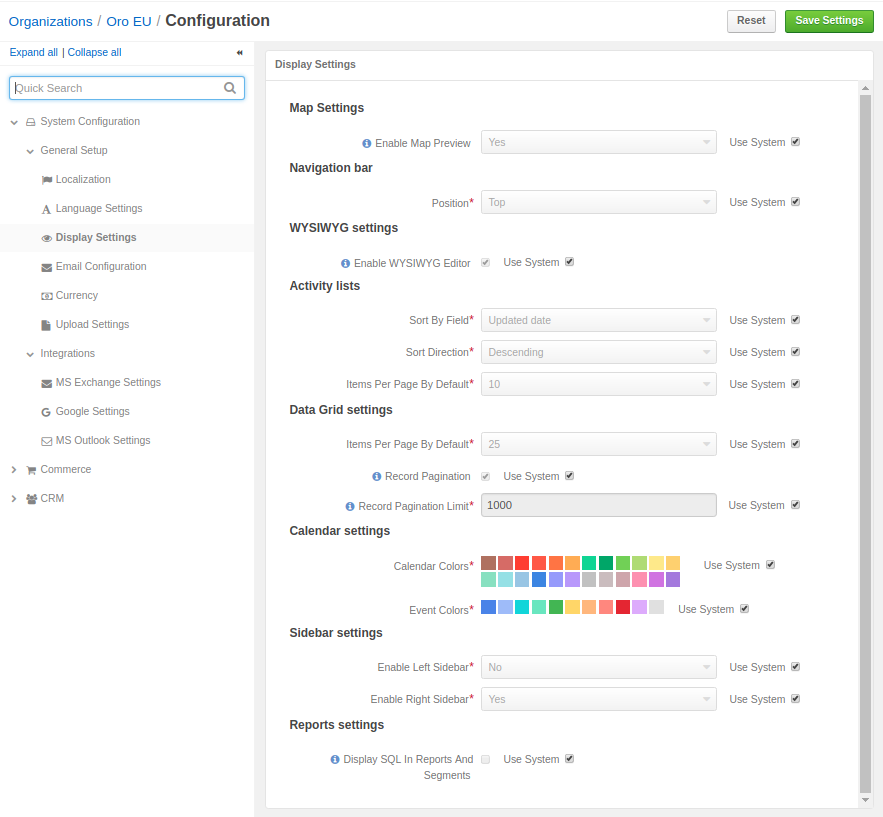The width and height of the screenshot is (883, 817).
Task: Toggle Use System for Enable Right Sidebar
Action: point(795,699)
